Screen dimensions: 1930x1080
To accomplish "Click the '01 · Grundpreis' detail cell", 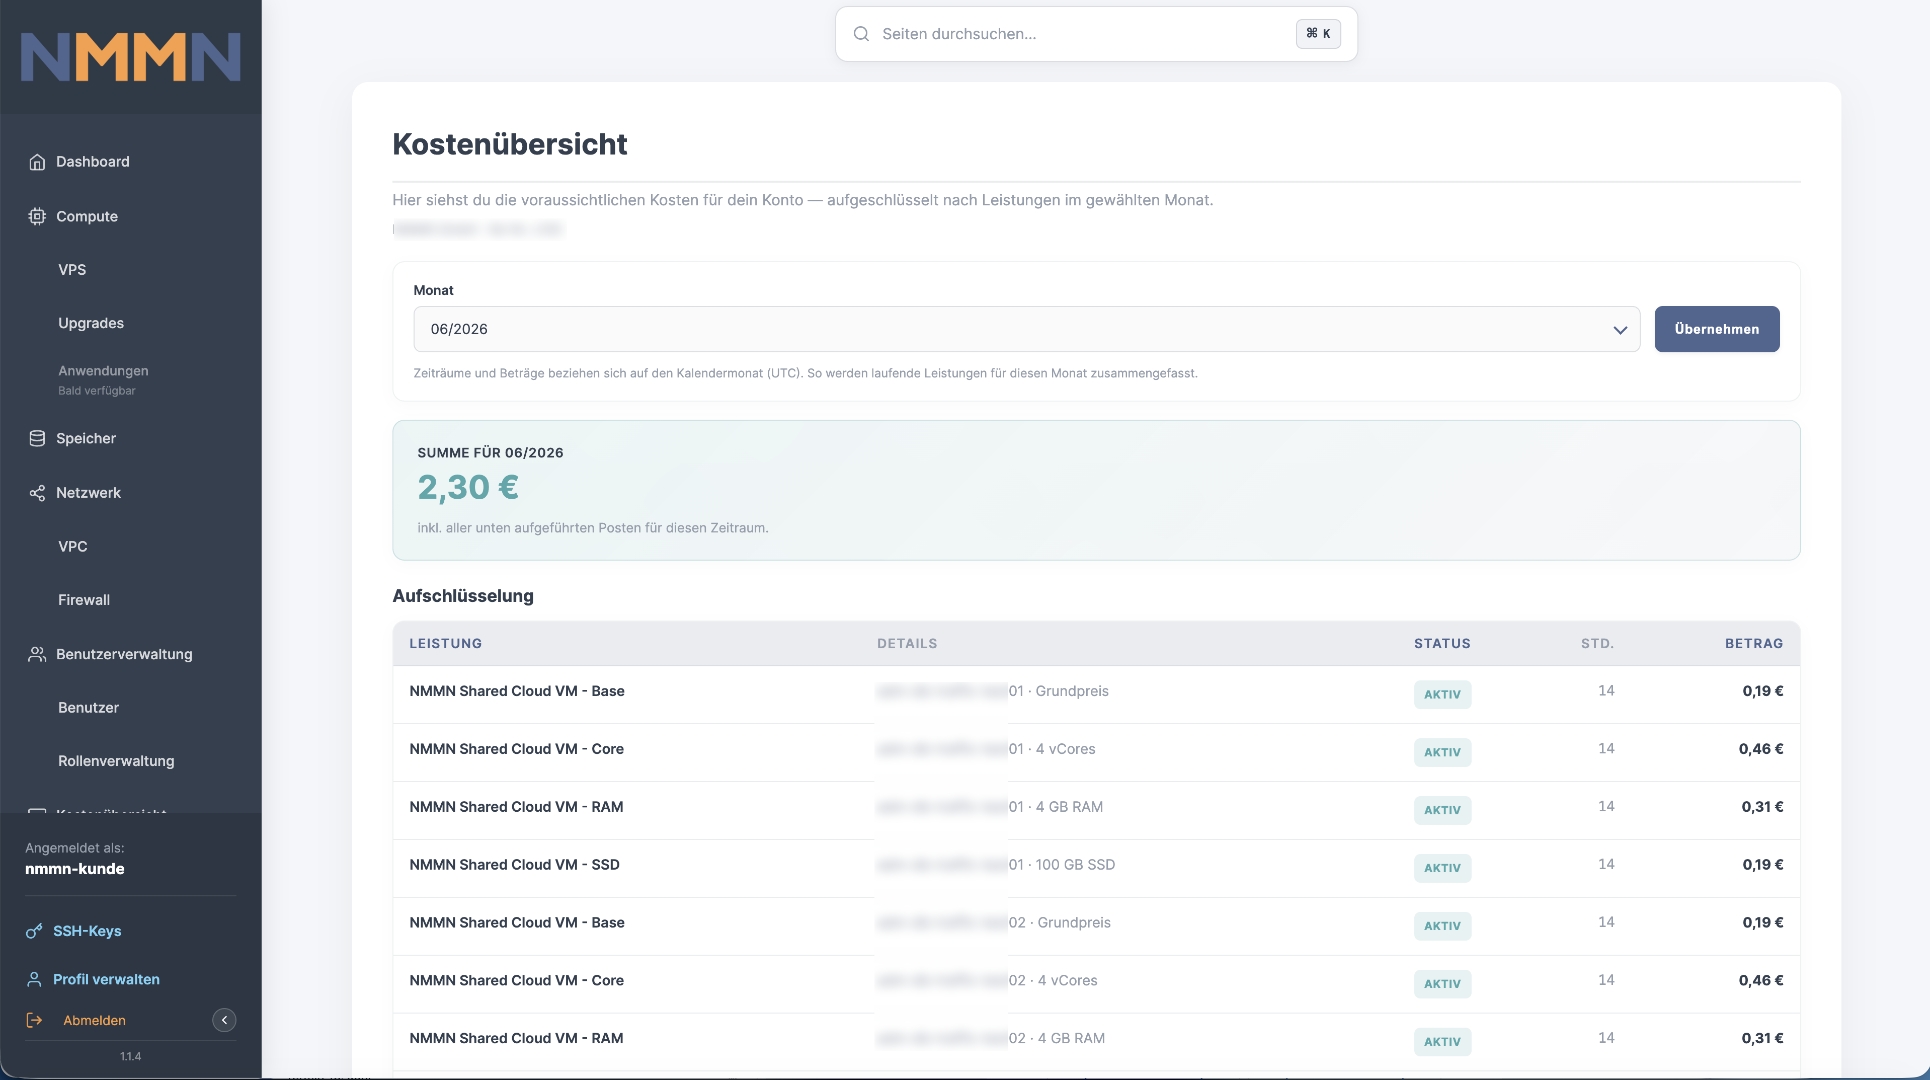I will click(1058, 691).
